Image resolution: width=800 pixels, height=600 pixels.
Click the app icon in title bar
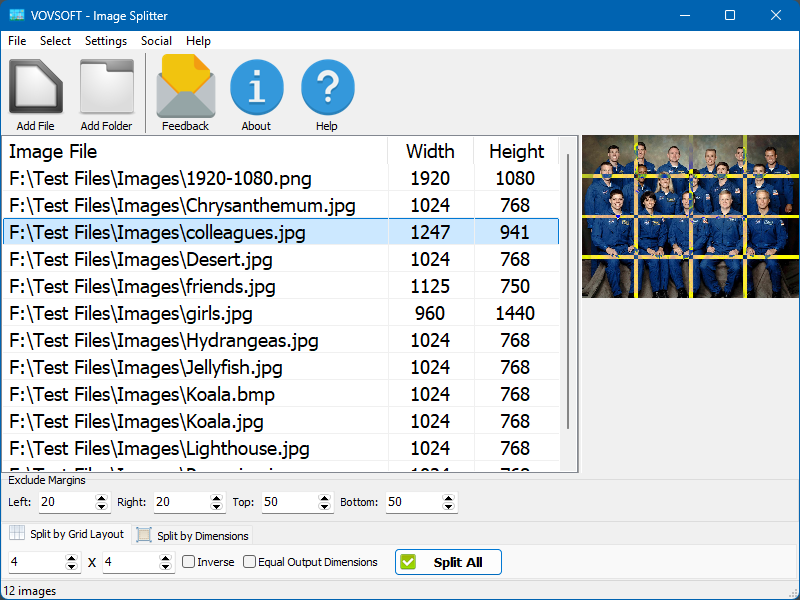pyautogui.click(x=17, y=15)
